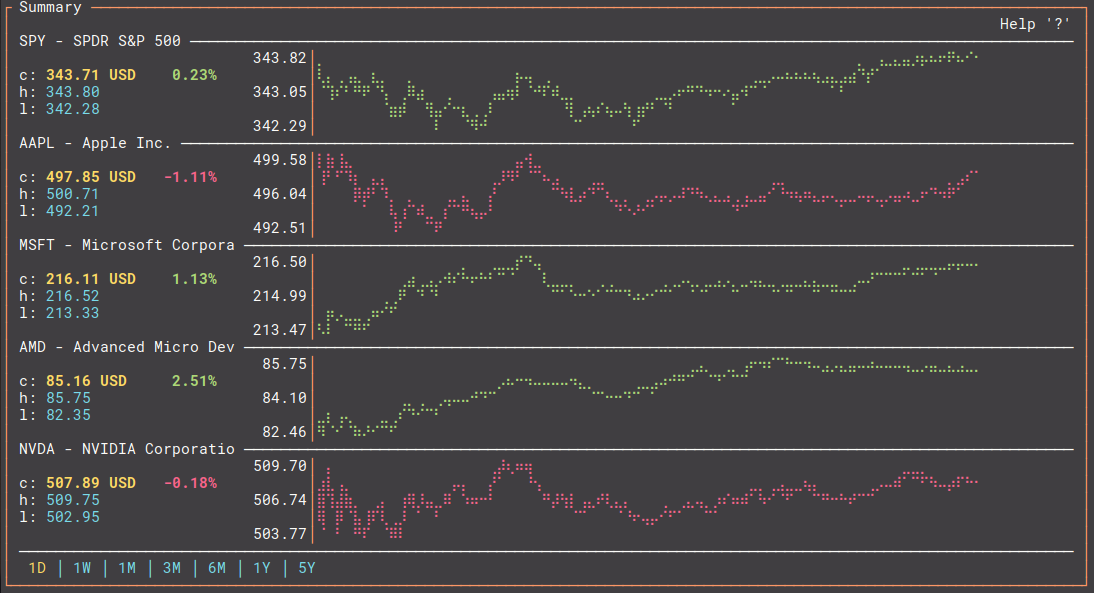Click the SPY green price chart
Screen dimensions: 1094x593
tap(647, 91)
